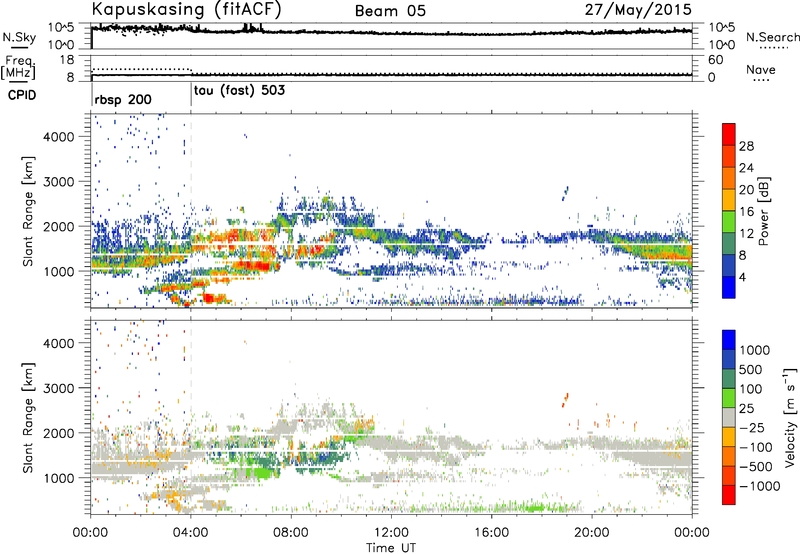Click the vertical marker beside "rbsp 200"
This screenshot has width=800, height=554.
point(92,96)
